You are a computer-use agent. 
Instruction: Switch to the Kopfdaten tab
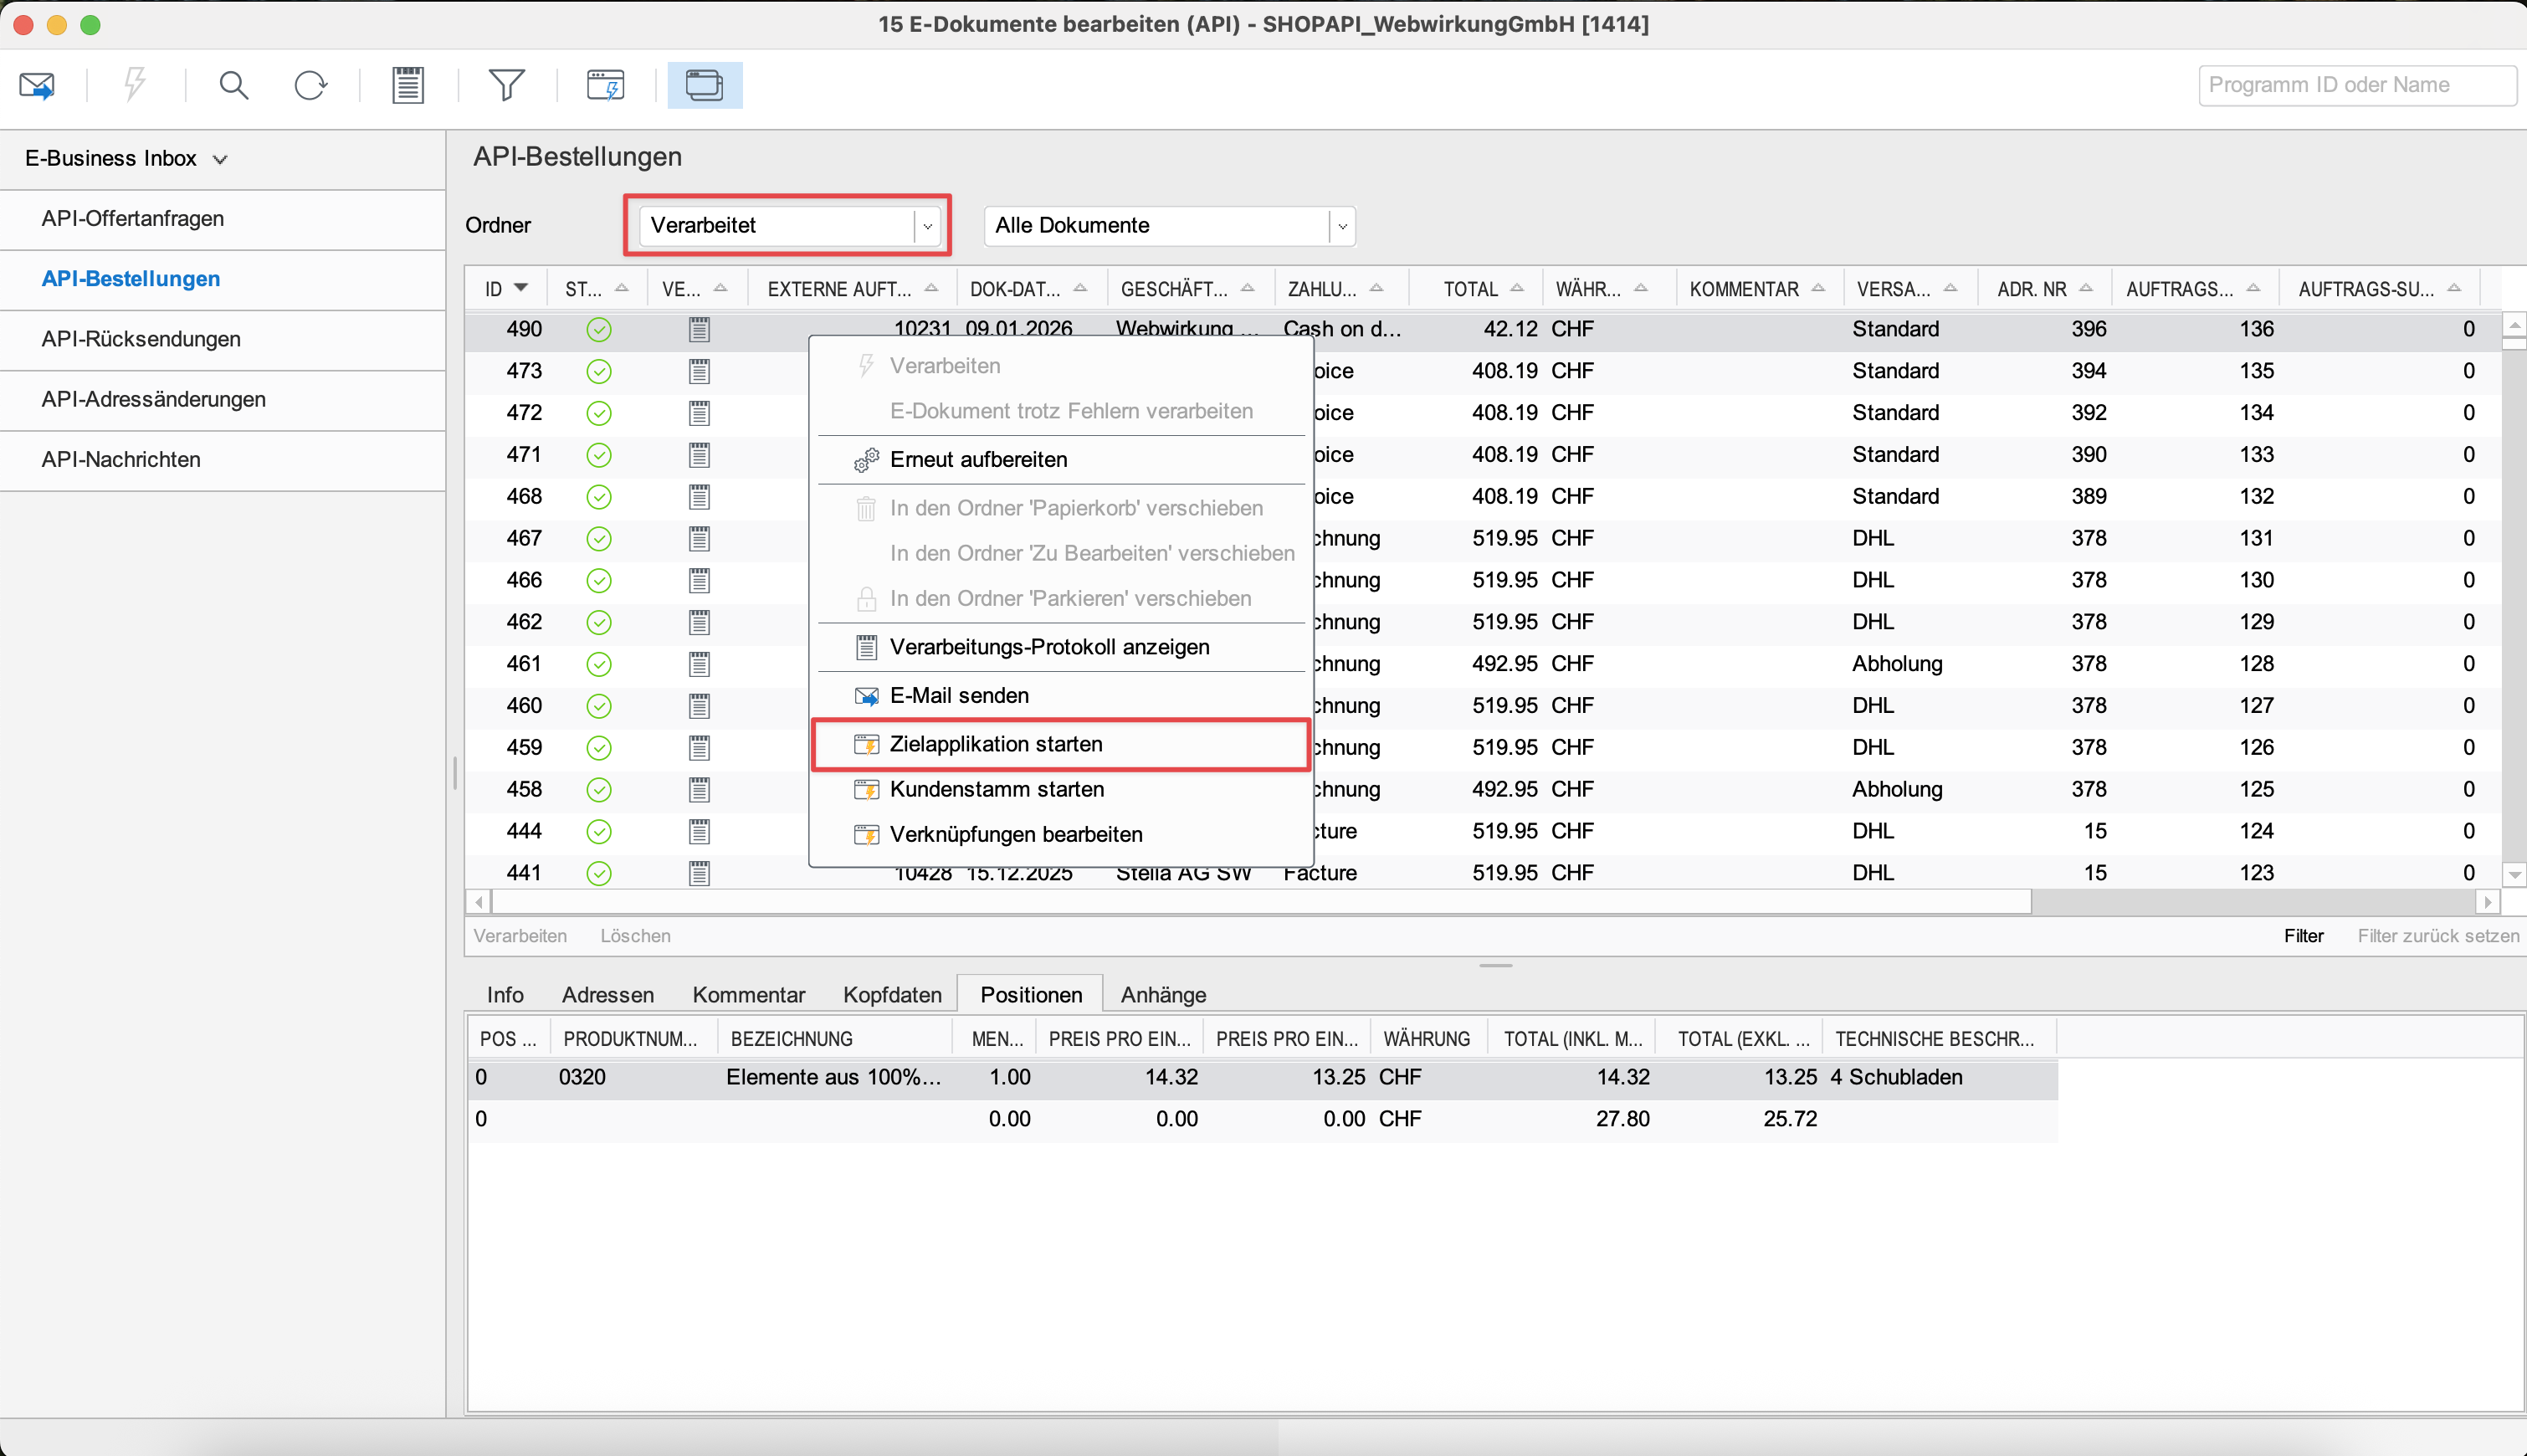click(891, 994)
